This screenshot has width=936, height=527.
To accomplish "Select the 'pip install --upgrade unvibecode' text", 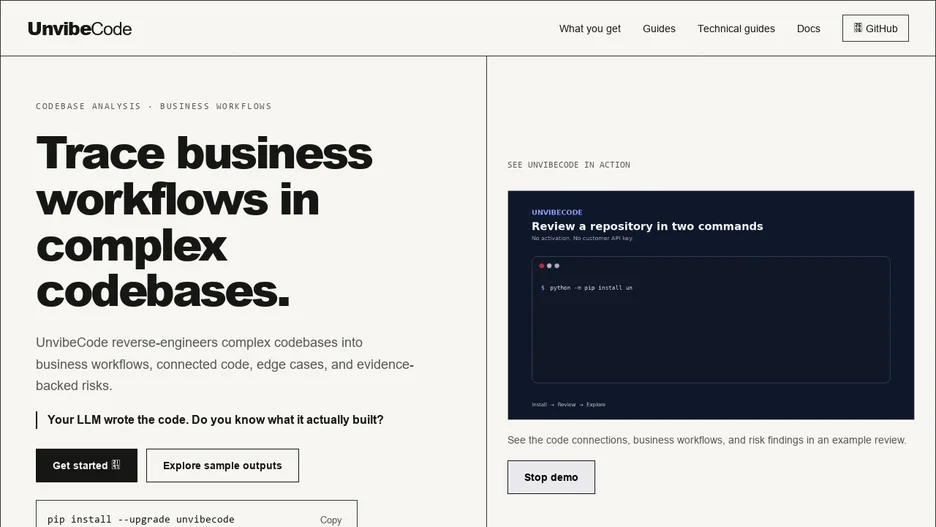I will tap(141, 519).
